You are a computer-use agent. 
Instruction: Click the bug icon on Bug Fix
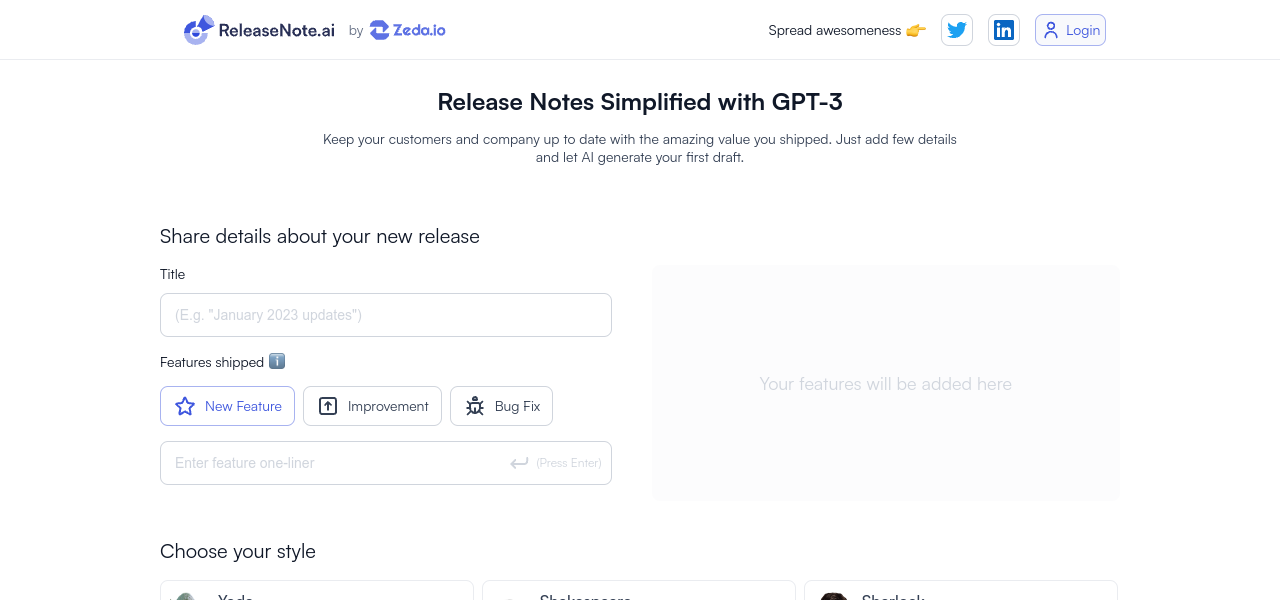pyautogui.click(x=475, y=406)
